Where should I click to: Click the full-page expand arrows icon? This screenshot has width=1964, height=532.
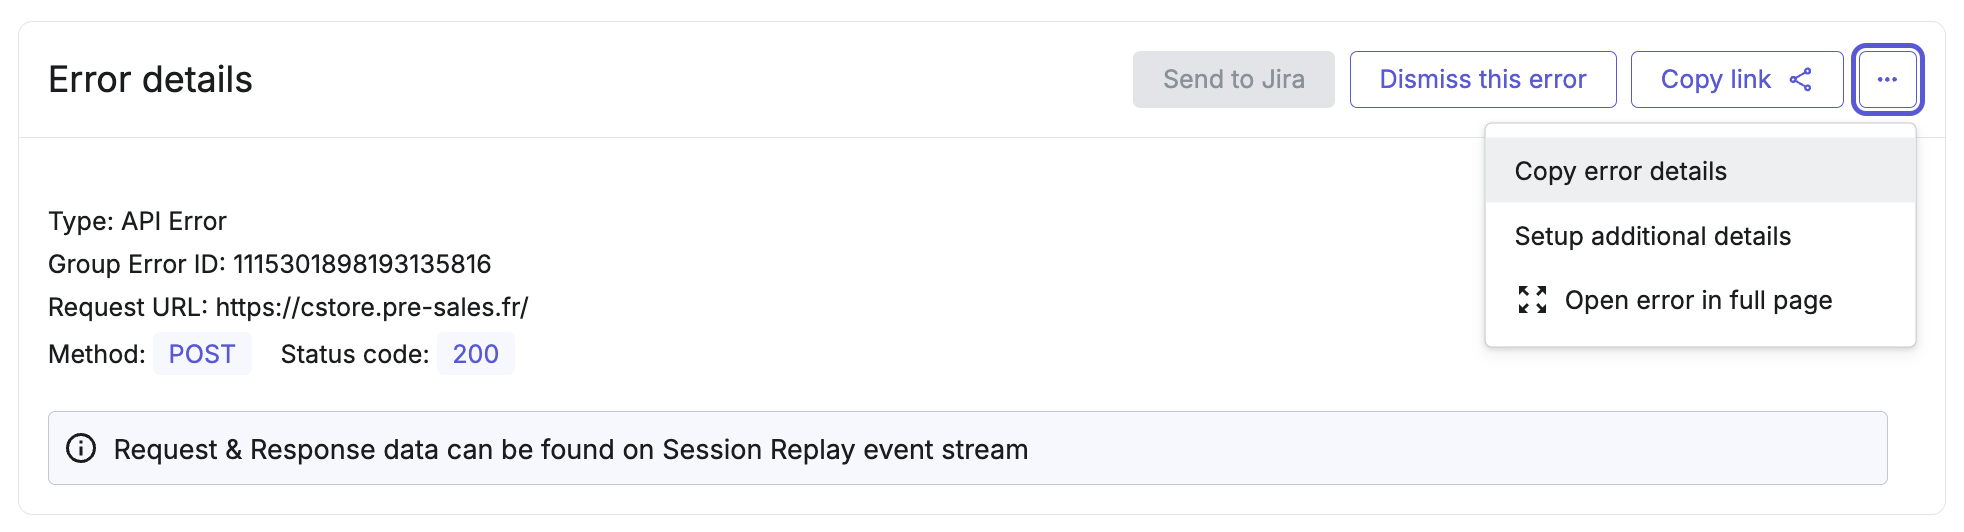coord(1532,300)
